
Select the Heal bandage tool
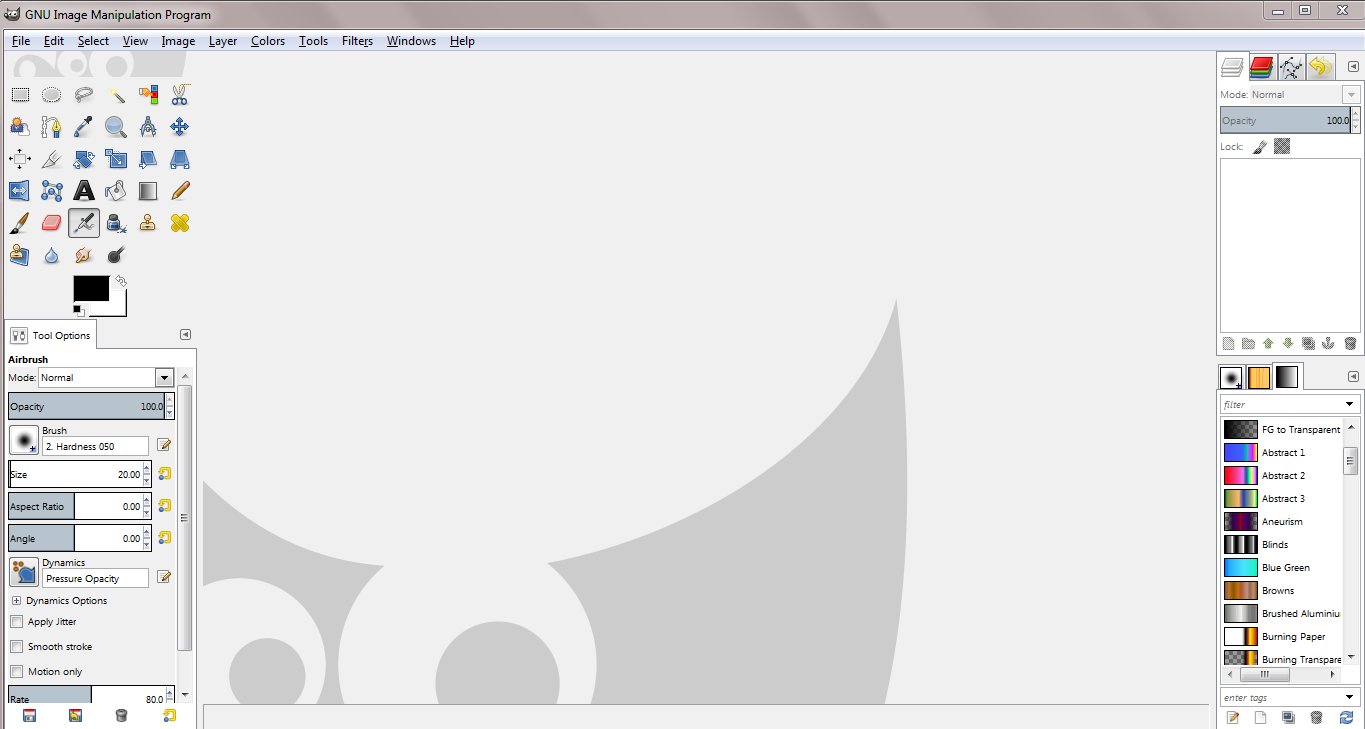pyautogui.click(x=180, y=223)
